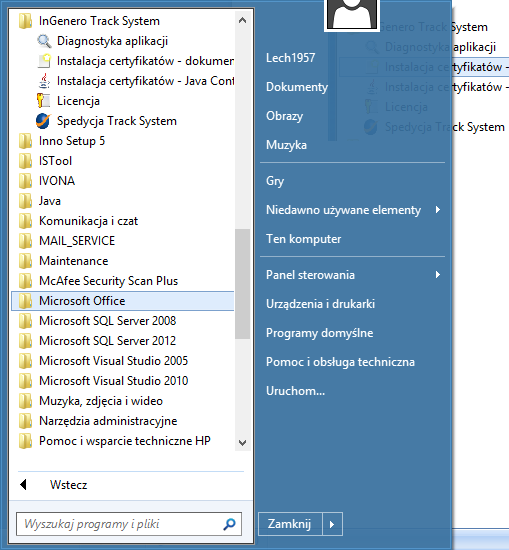
Task: Click the Wstecz back arrow
Action: click(x=24, y=485)
